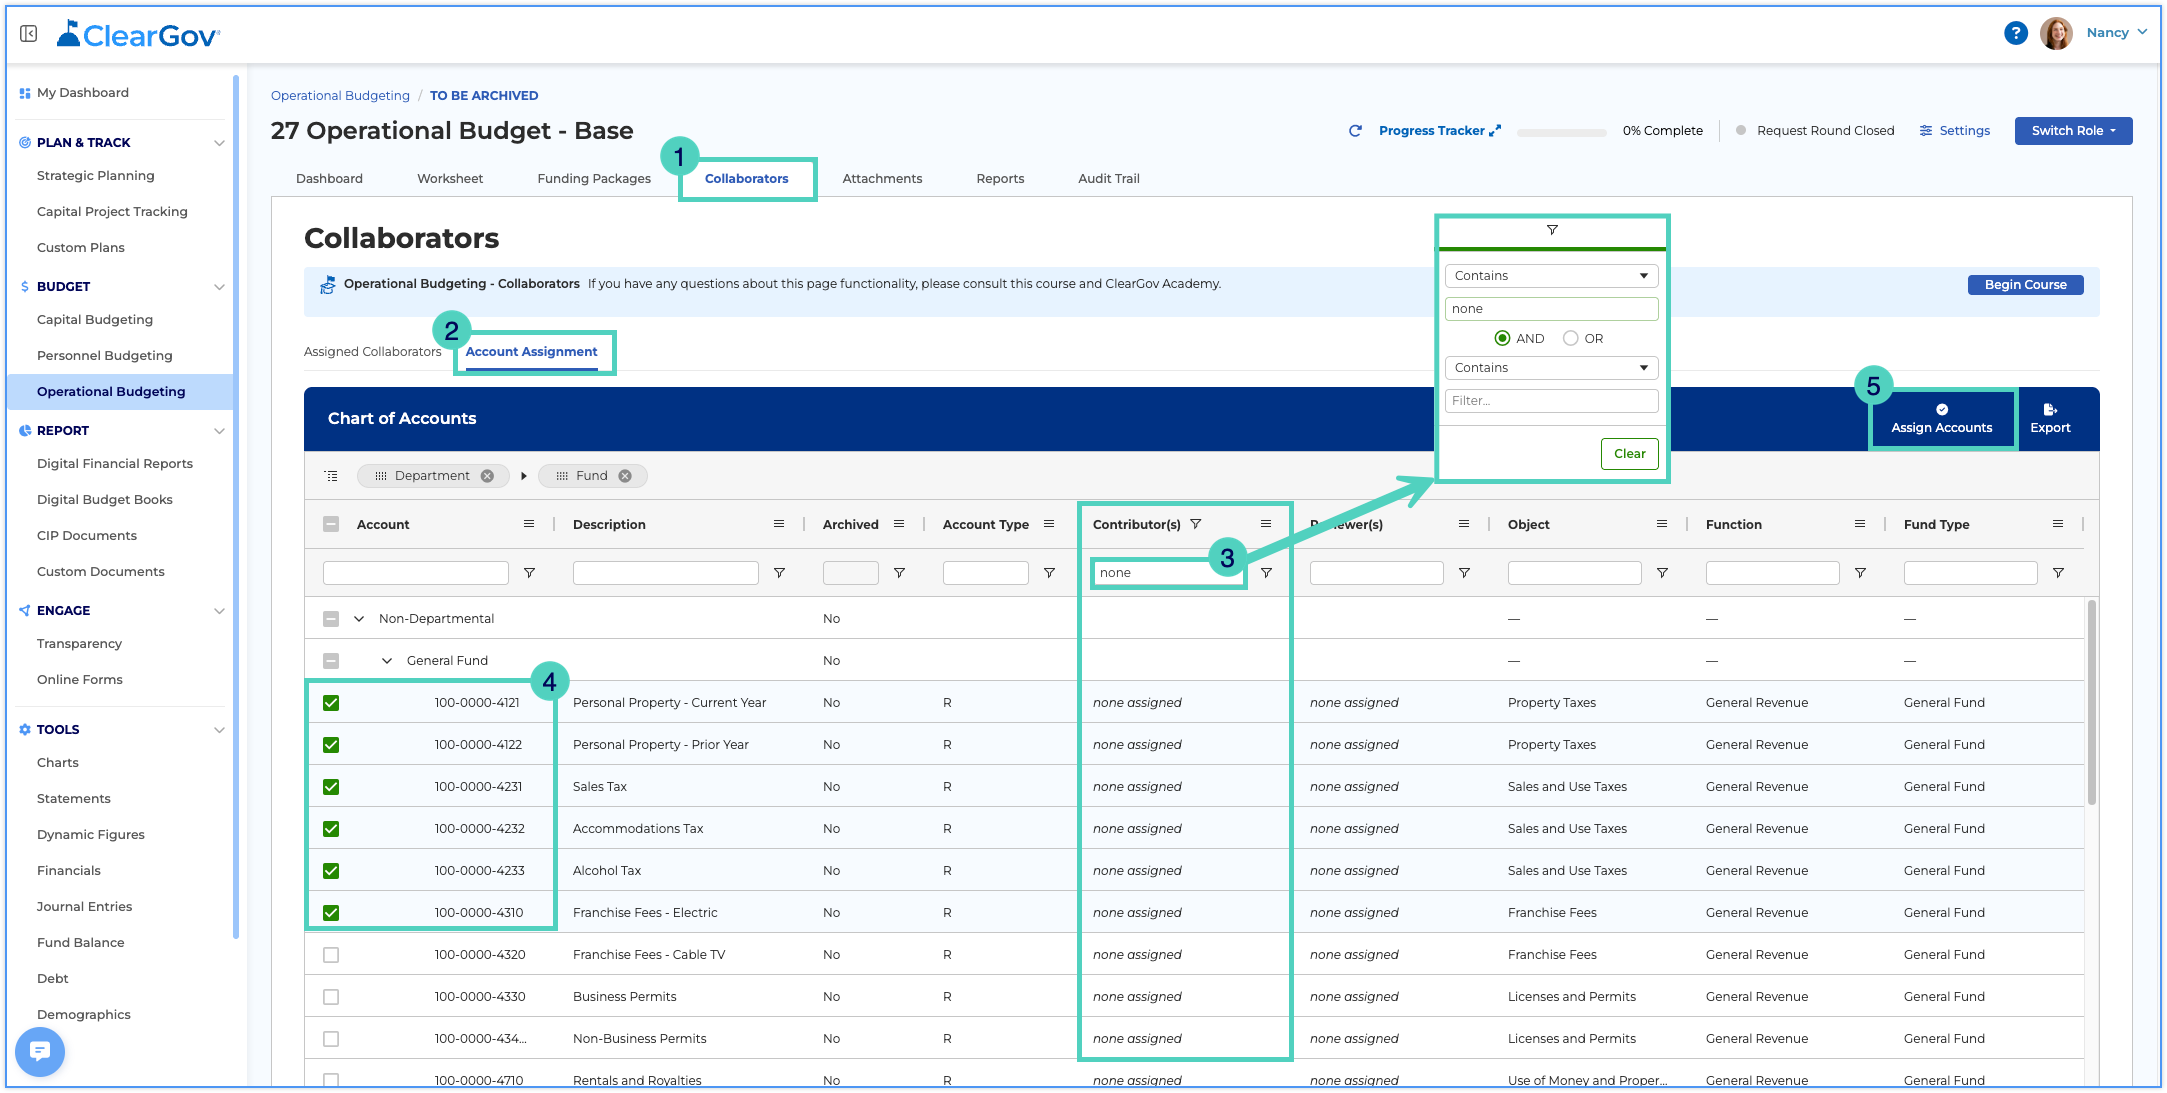Click filter icon next to Account input
Screen dimensions: 2167x1093
pyautogui.click(x=529, y=573)
